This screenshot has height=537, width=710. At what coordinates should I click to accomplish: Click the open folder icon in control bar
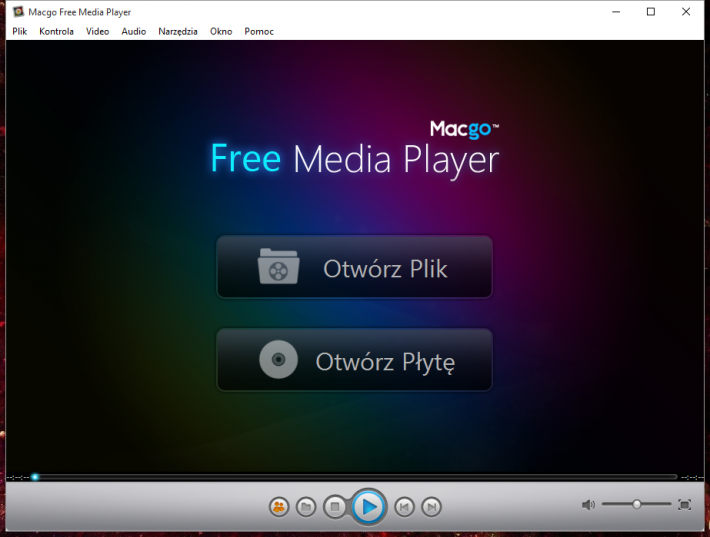pyautogui.click(x=306, y=507)
